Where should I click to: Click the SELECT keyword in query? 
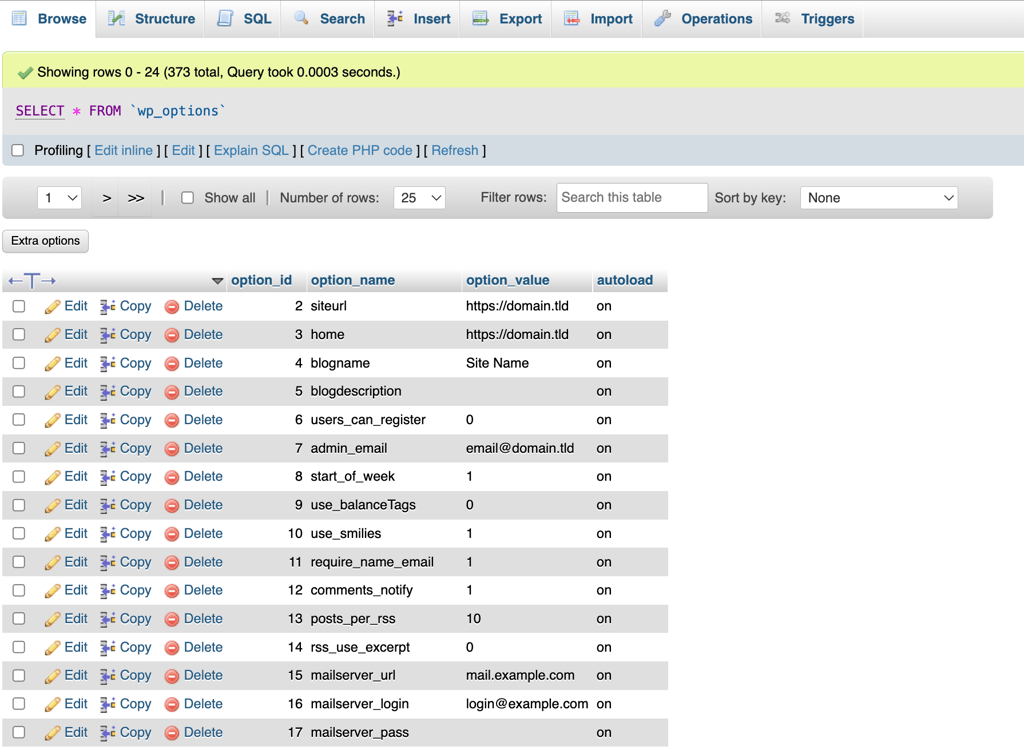coord(40,111)
